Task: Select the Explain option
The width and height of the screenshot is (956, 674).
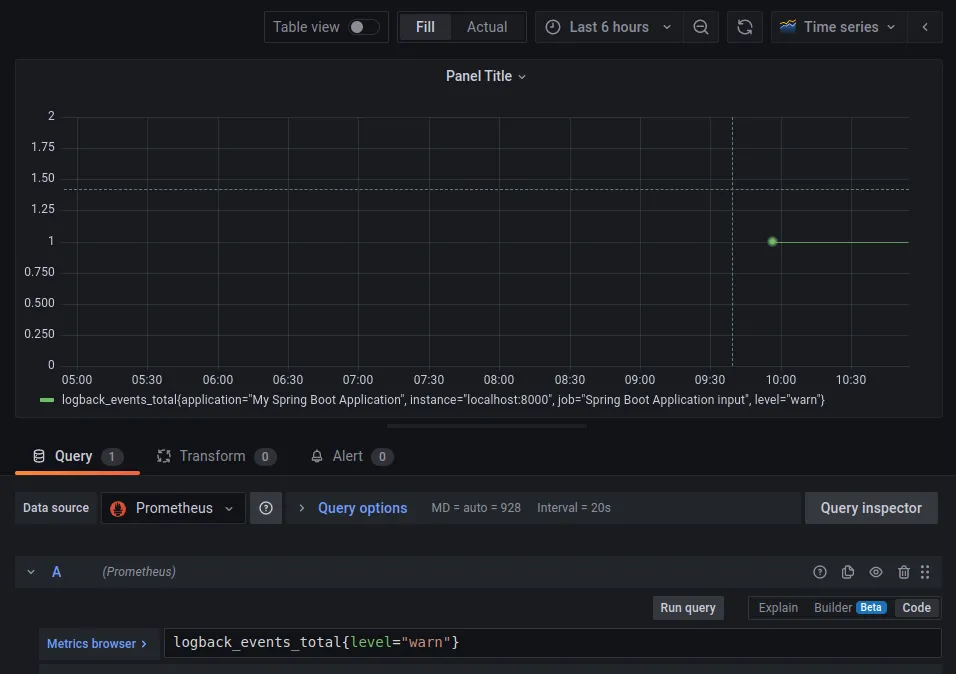Action: pyautogui.click(x=778, y=608)
